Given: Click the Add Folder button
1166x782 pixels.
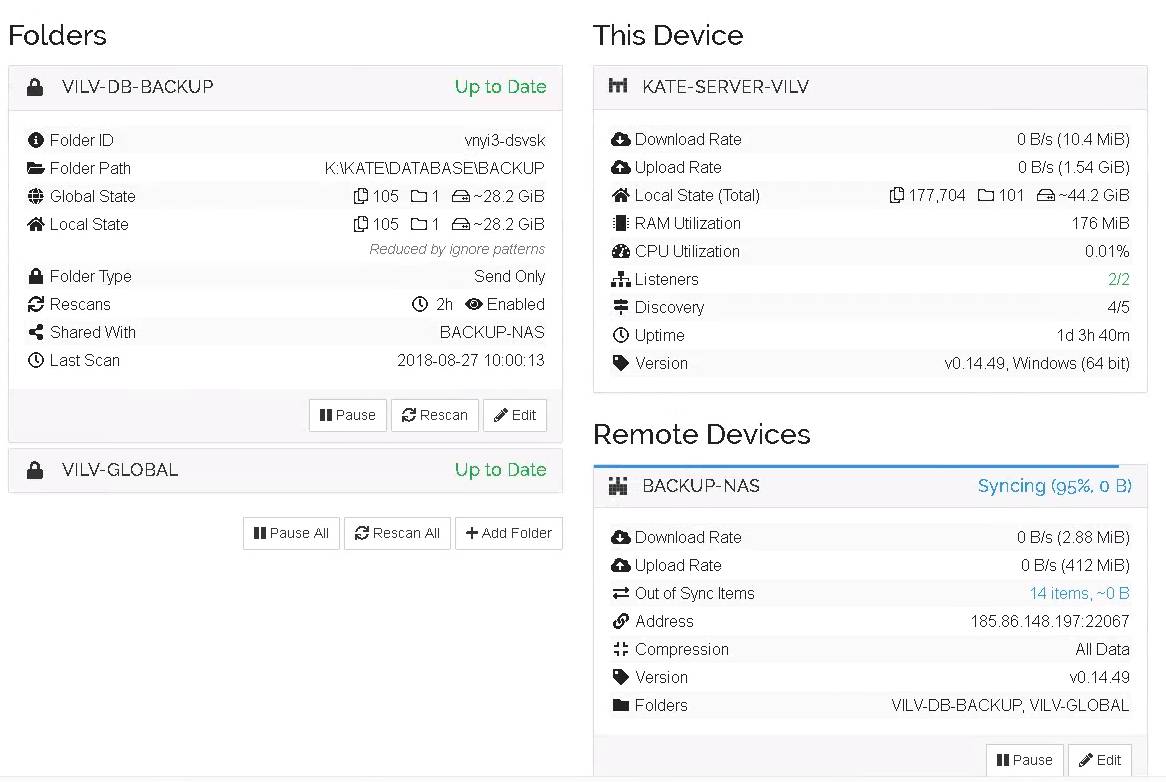Looking at the screenshot, I should (508, 533).
